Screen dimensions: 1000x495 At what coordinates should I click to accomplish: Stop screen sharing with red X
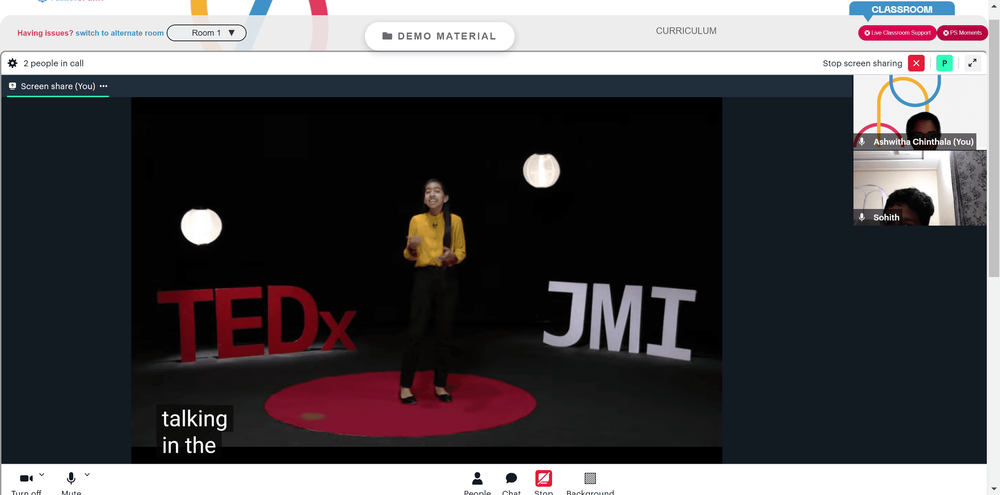[x=916, y=63]
